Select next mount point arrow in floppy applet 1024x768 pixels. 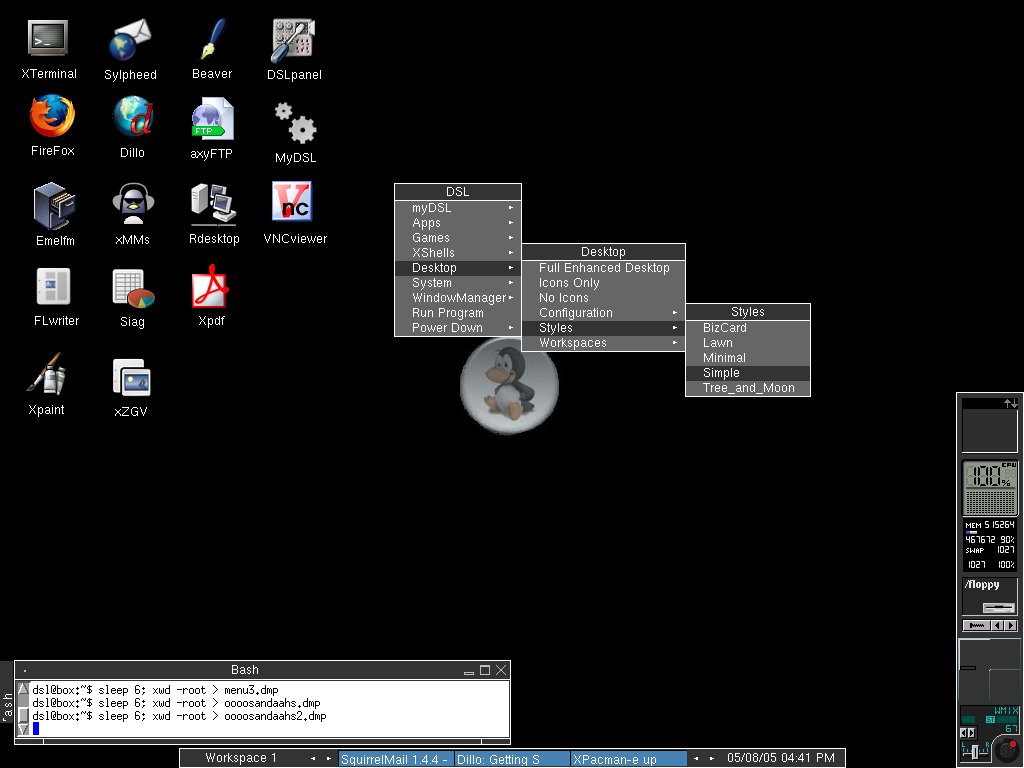coord(1011,626)
